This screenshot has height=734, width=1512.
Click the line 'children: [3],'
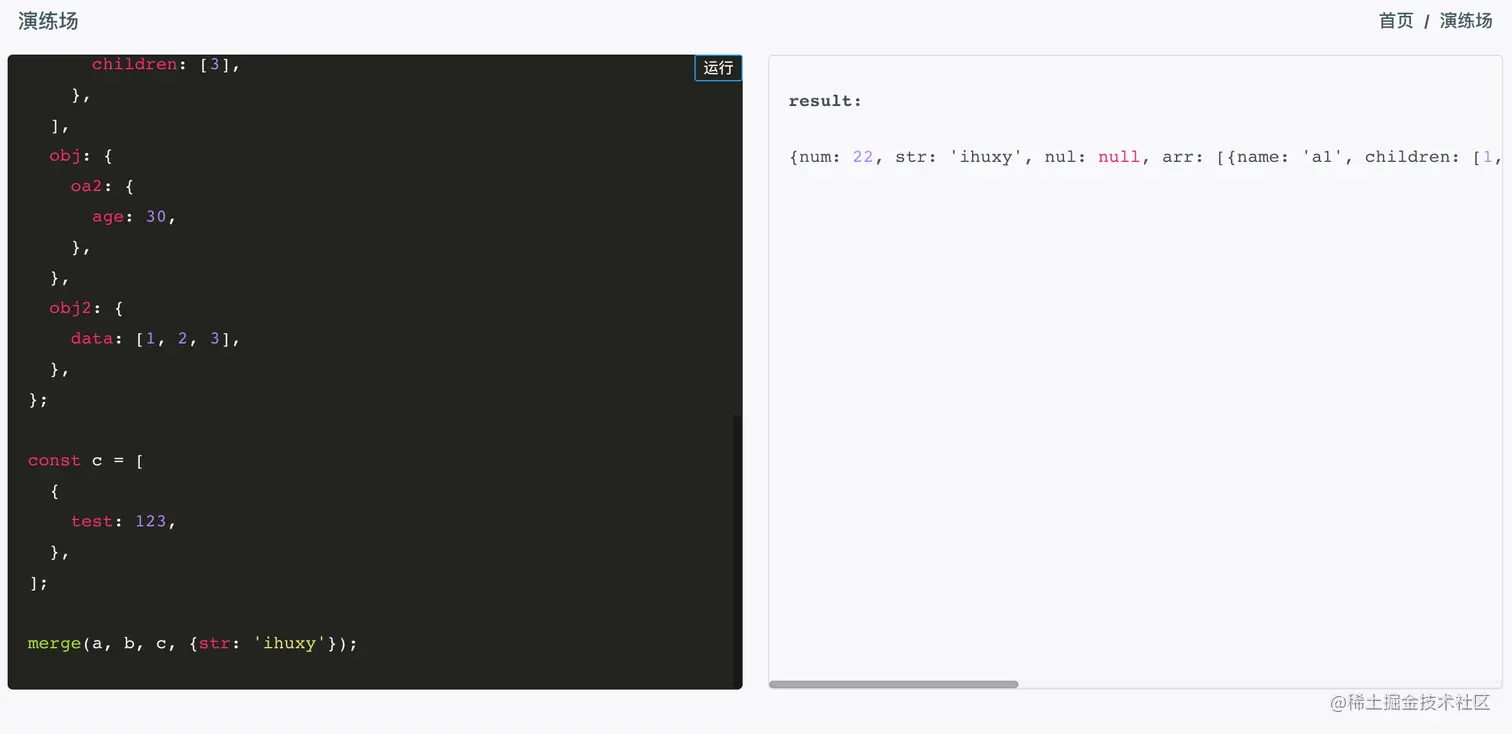[x=166, y=64]
